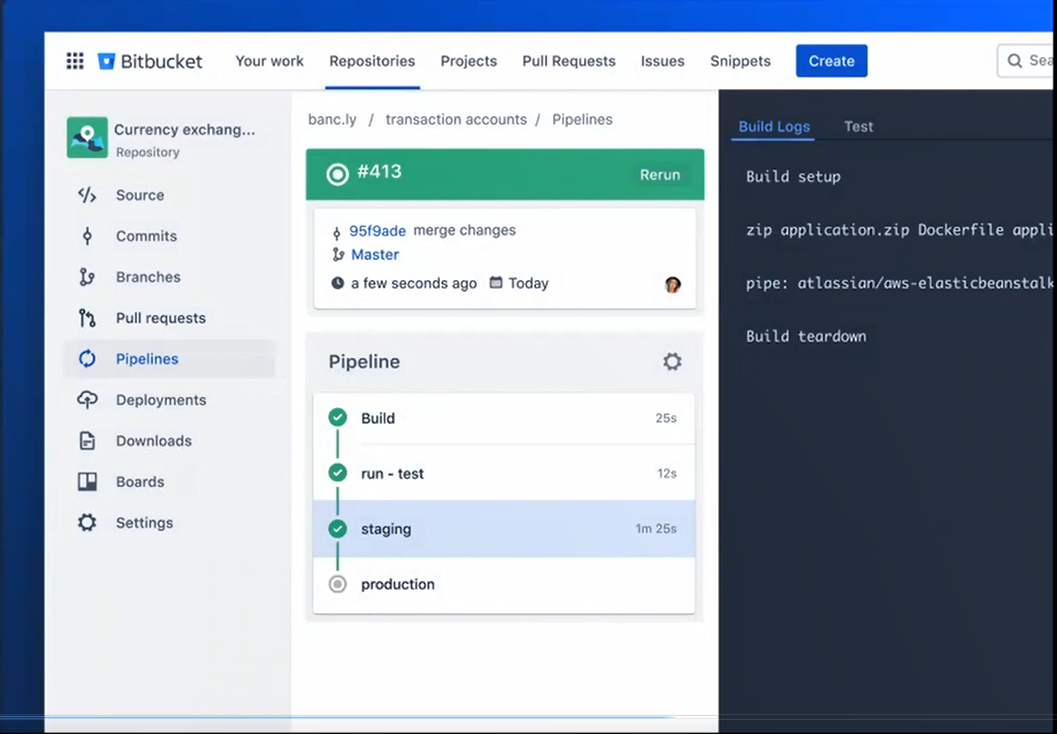Click the 'a few seconds ago' timestamp
This screenshot has width=1057, height=734.
pyautogui.click(x=414, y=284)
